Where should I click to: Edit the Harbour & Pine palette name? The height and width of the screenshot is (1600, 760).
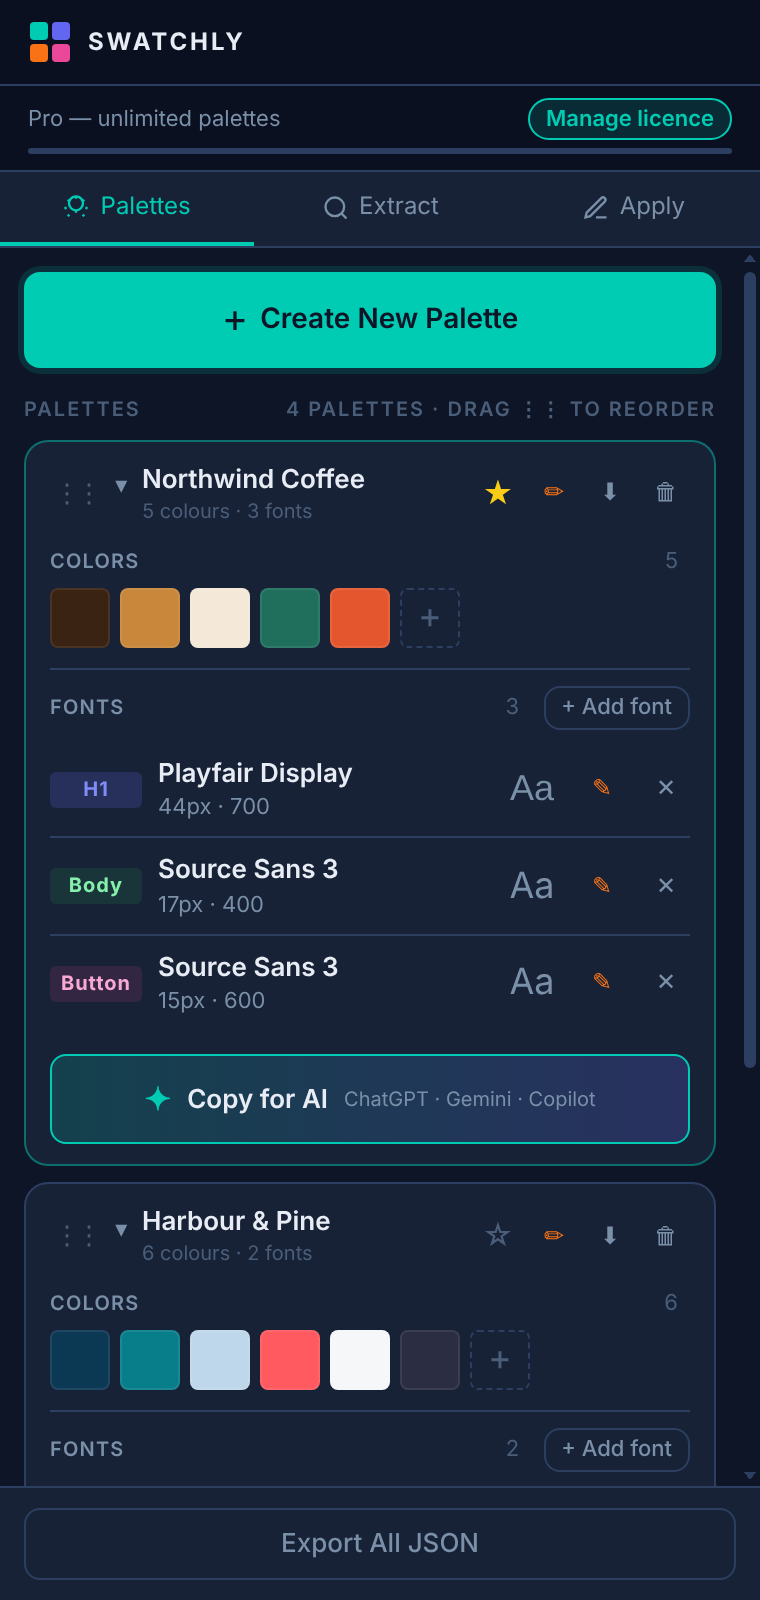tap(554, 1235)
